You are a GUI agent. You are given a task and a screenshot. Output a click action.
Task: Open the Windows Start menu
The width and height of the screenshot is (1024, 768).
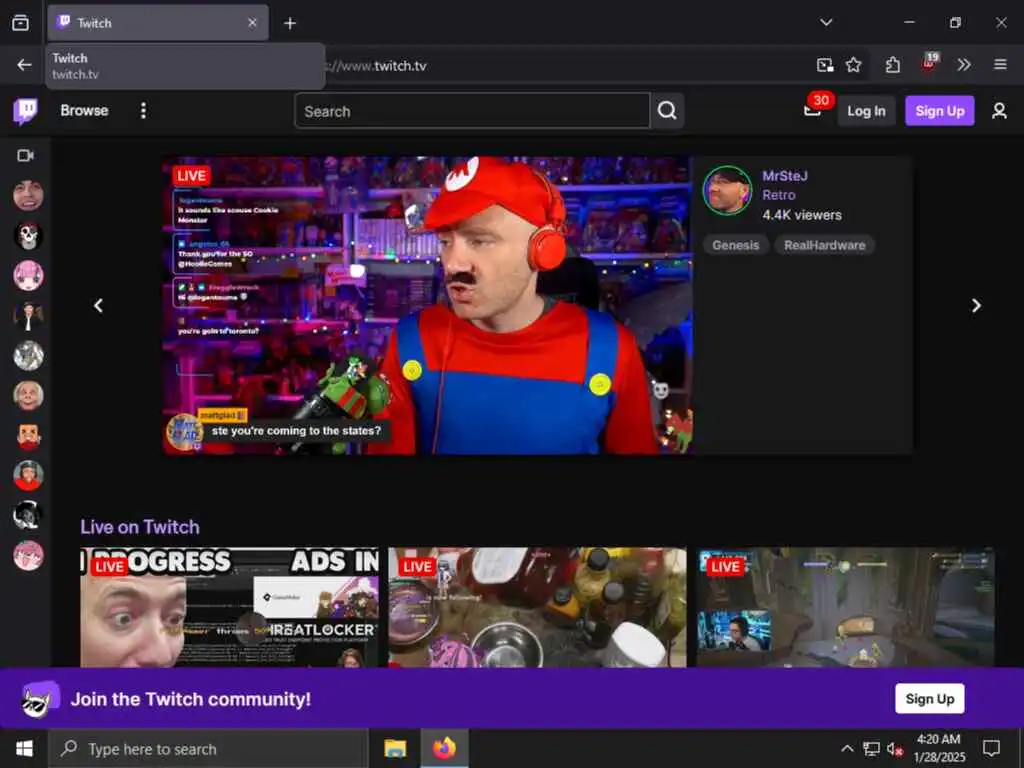click(24, 748)
